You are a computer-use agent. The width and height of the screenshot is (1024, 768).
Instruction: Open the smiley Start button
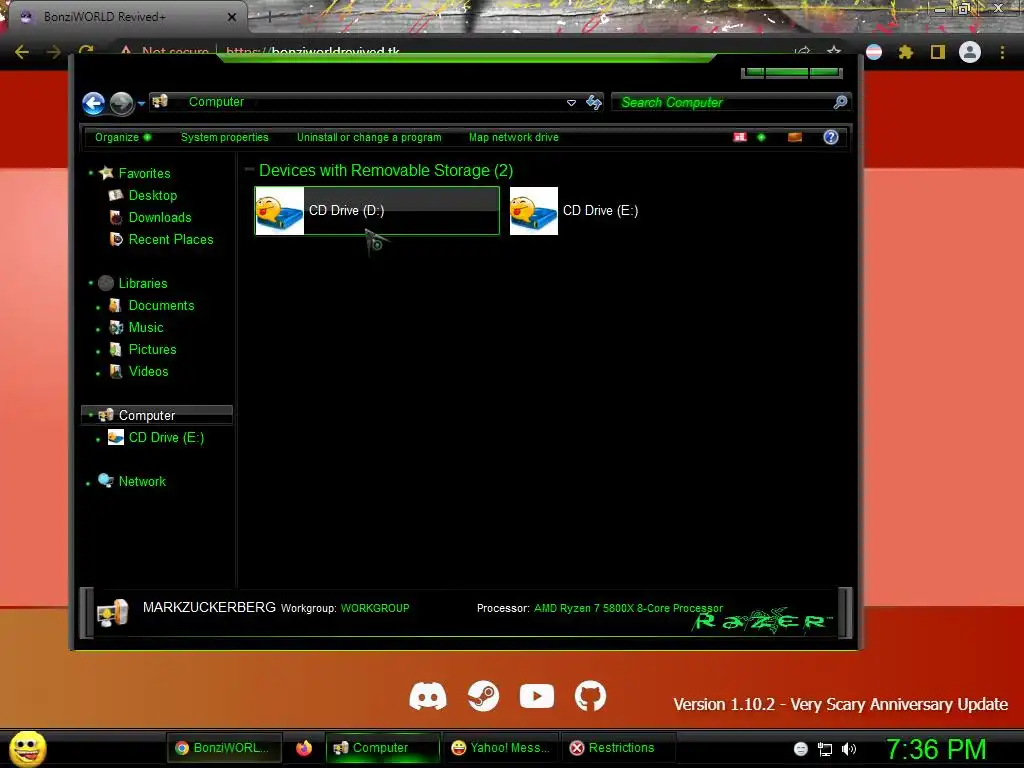tap(27, 748)
